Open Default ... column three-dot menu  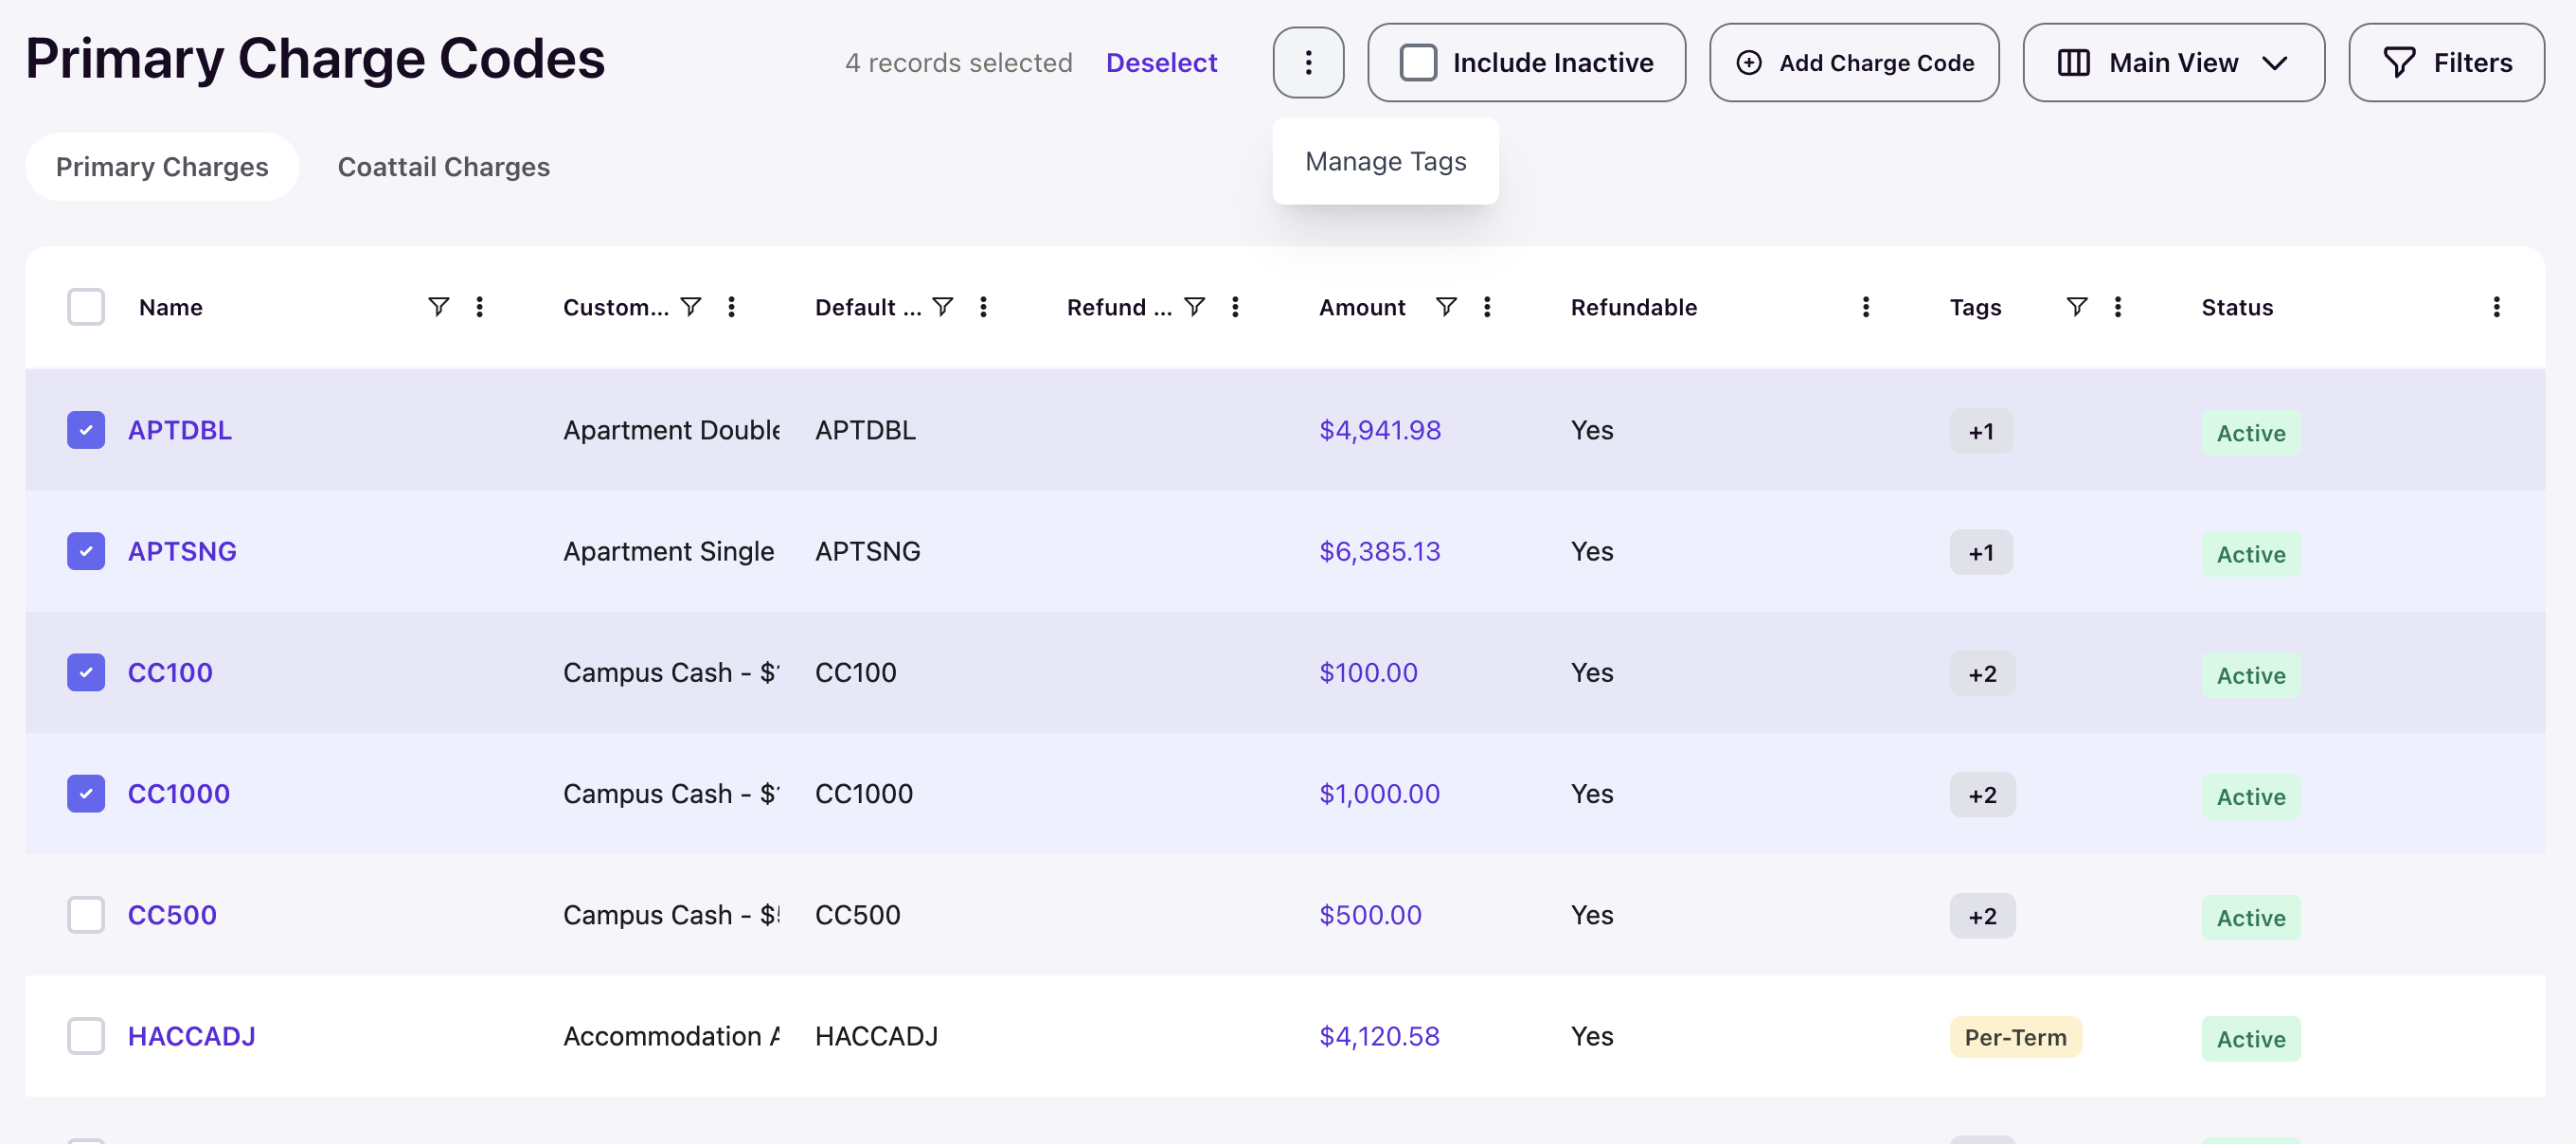pyautogui.click(x=983, y=306)
